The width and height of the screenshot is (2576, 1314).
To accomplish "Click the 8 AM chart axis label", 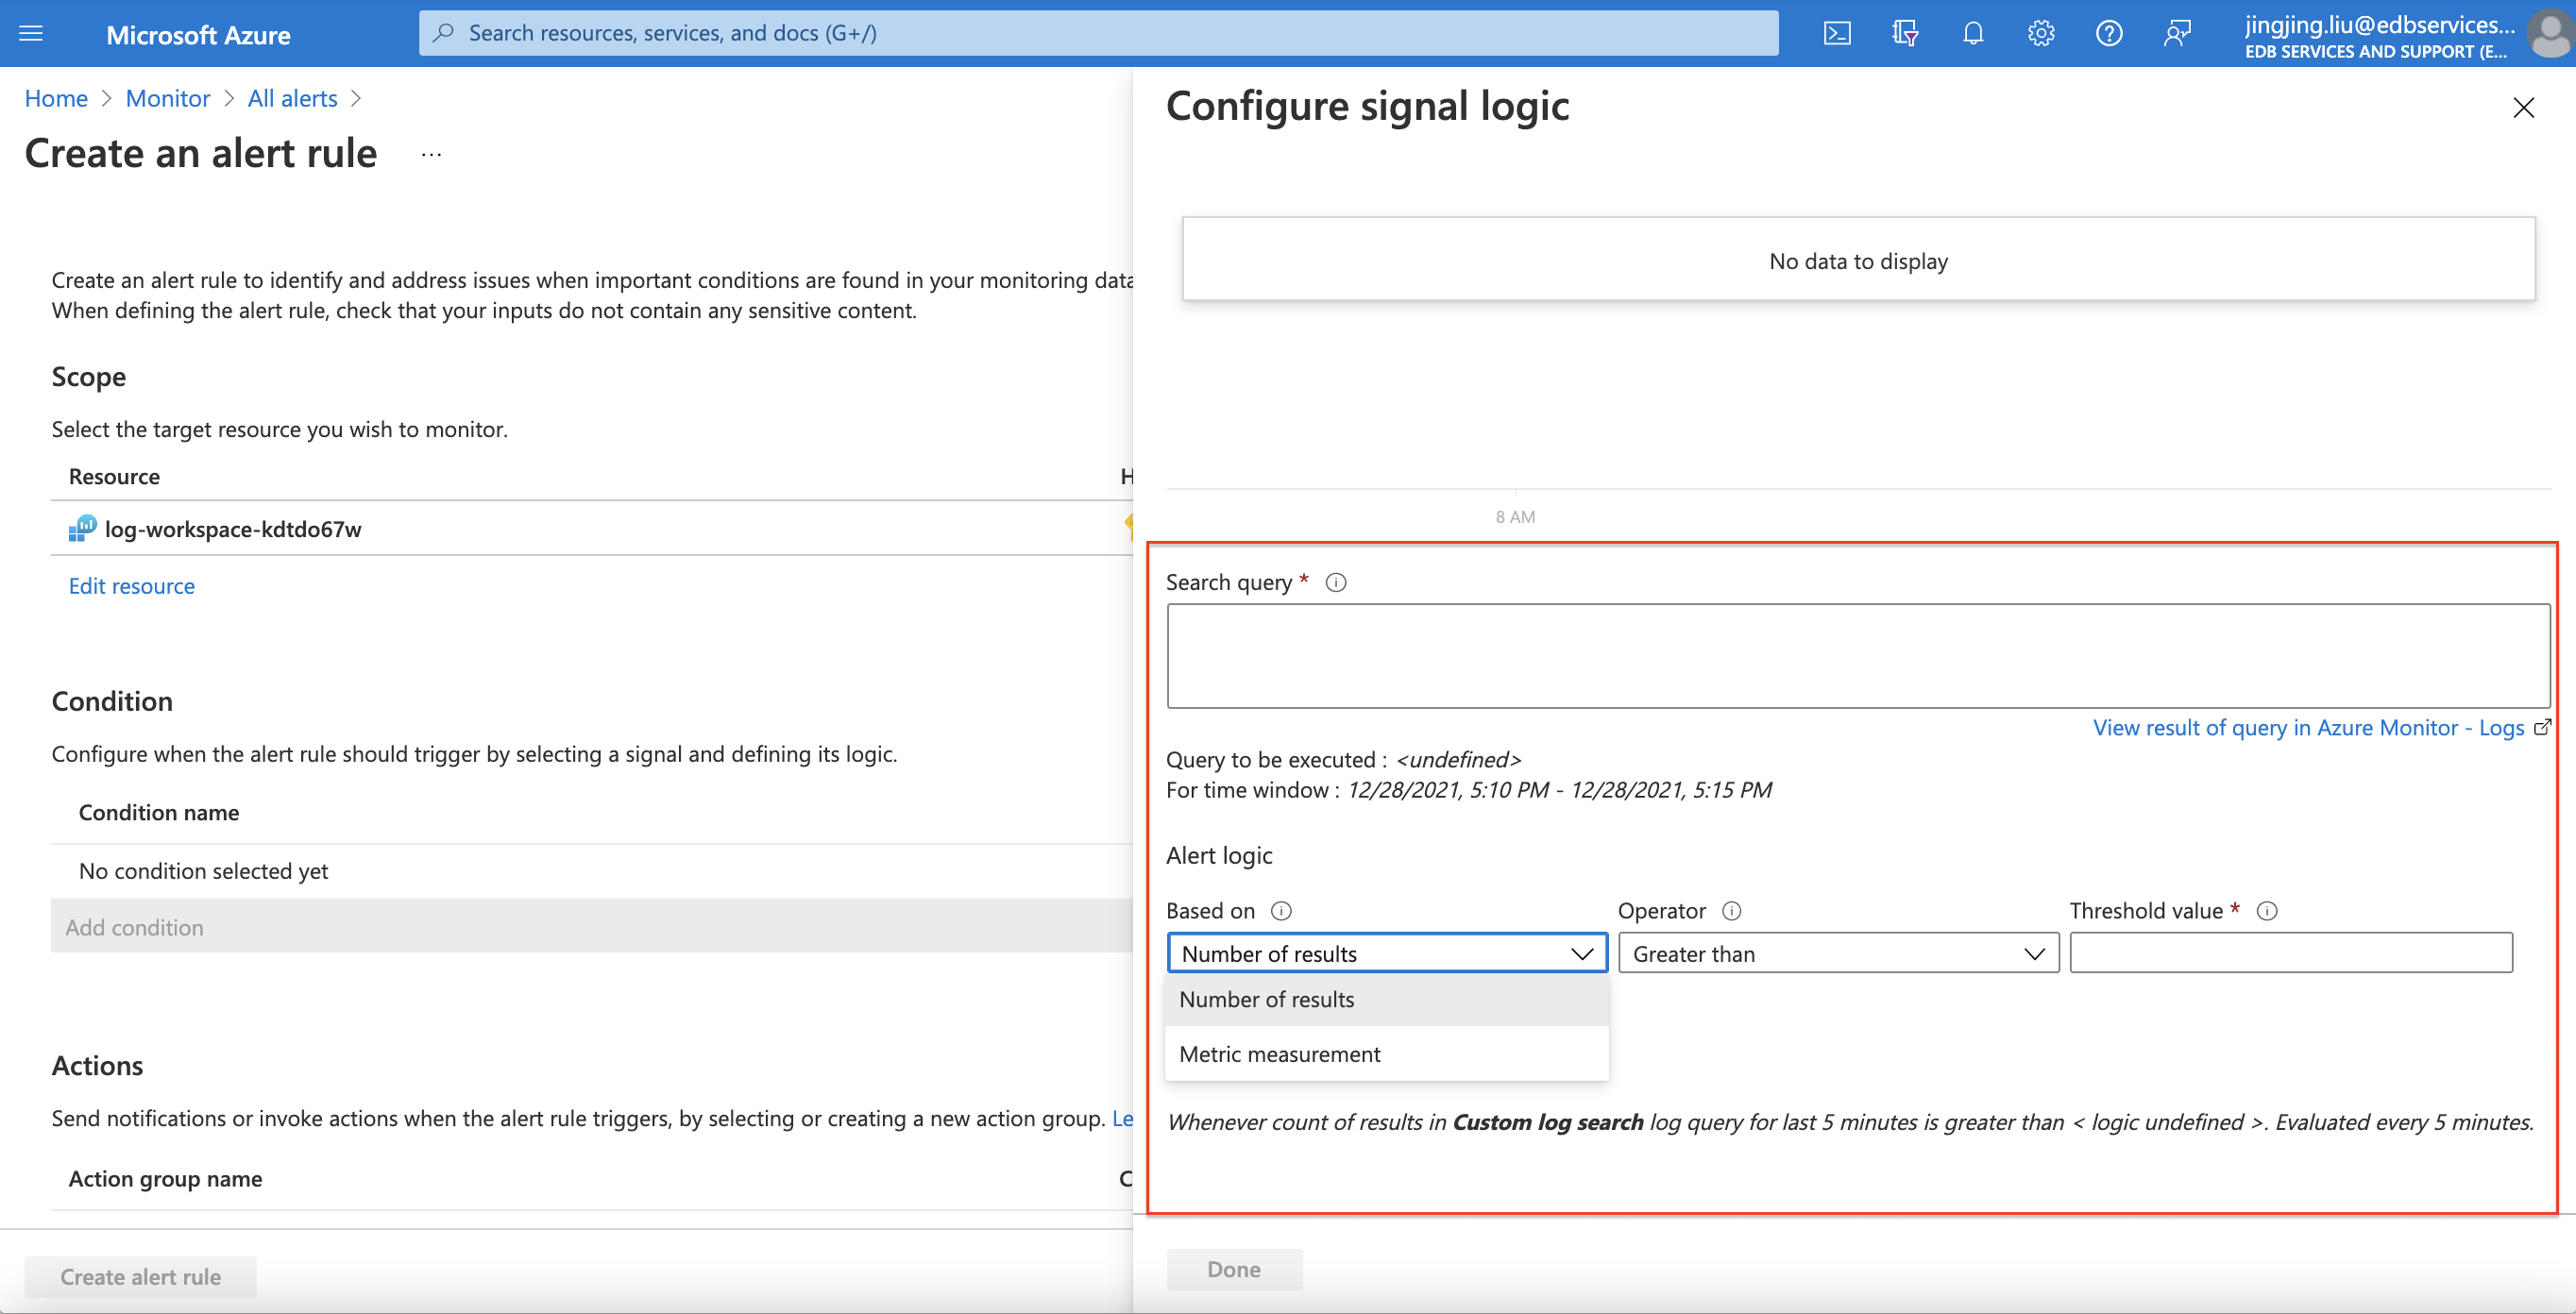I will click(1515, 517).
